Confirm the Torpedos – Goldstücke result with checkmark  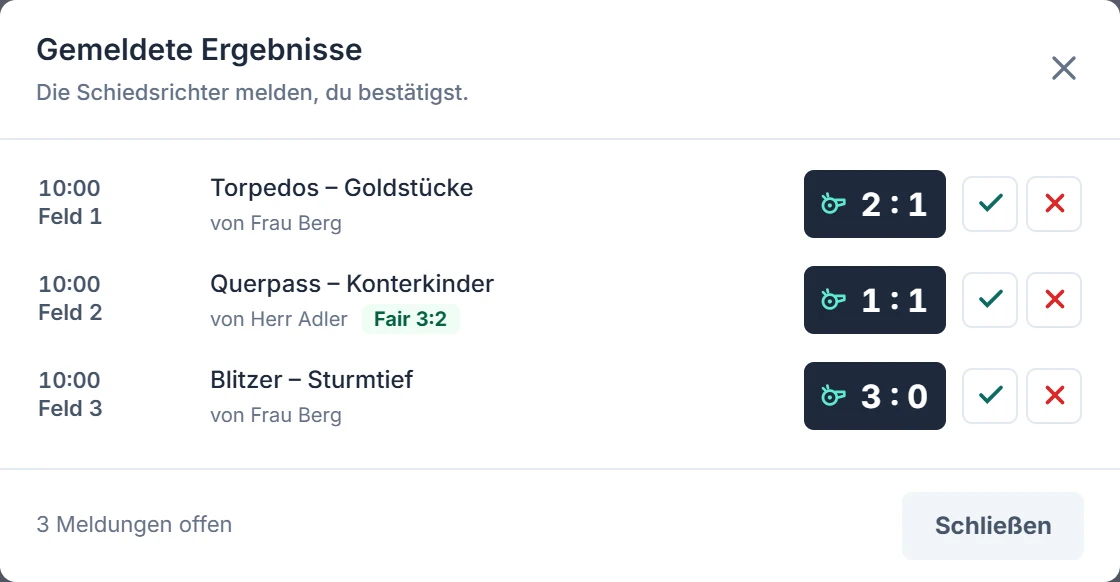(989, 204)
